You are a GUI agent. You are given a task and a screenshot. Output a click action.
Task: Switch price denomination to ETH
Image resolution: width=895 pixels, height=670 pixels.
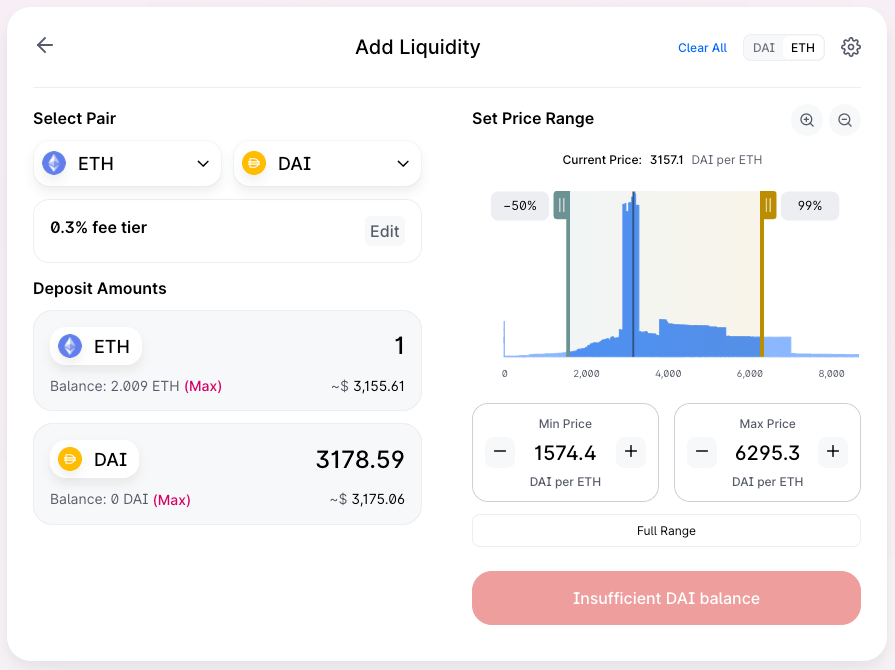pos(803,48)
